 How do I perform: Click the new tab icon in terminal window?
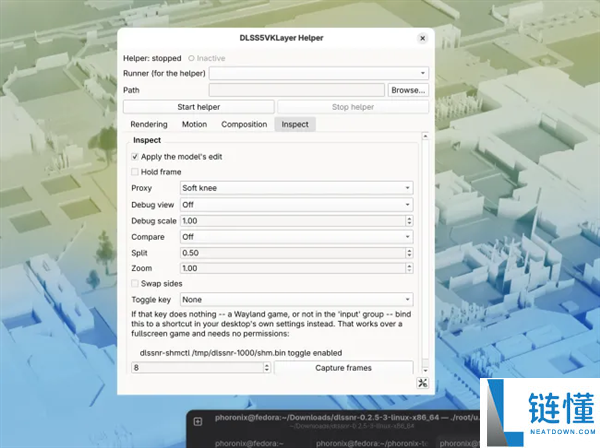pos(198,422)
